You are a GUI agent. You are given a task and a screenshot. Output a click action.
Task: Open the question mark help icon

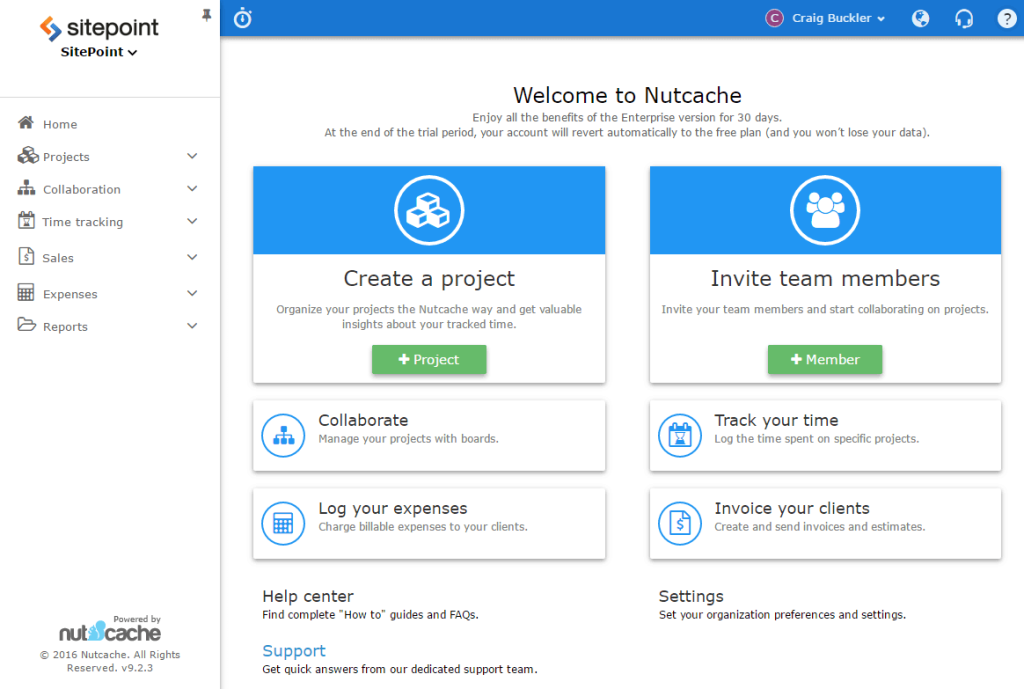(x=1006, y=18)
